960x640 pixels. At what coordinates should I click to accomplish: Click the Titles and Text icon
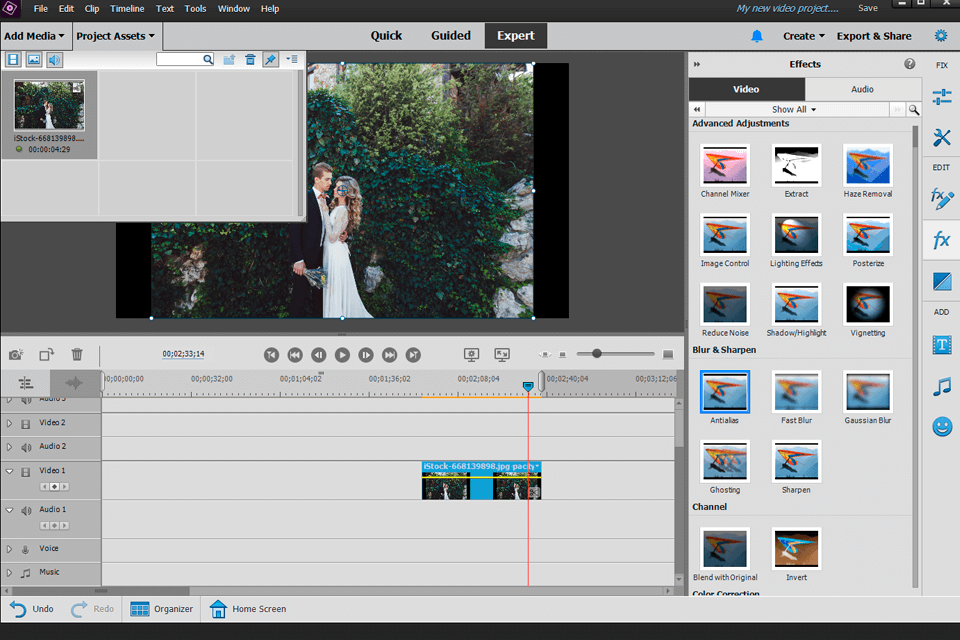[941, 345]
